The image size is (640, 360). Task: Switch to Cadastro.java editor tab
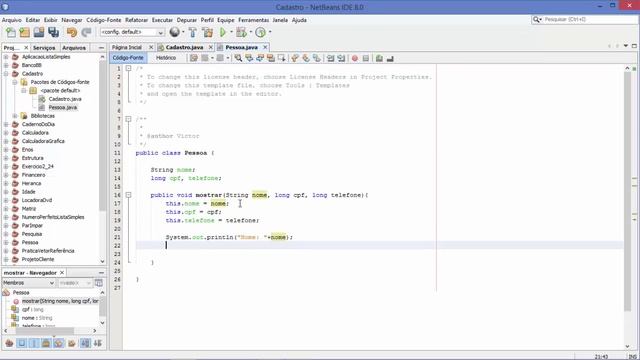pyautogui.click(x=184, y=47)
